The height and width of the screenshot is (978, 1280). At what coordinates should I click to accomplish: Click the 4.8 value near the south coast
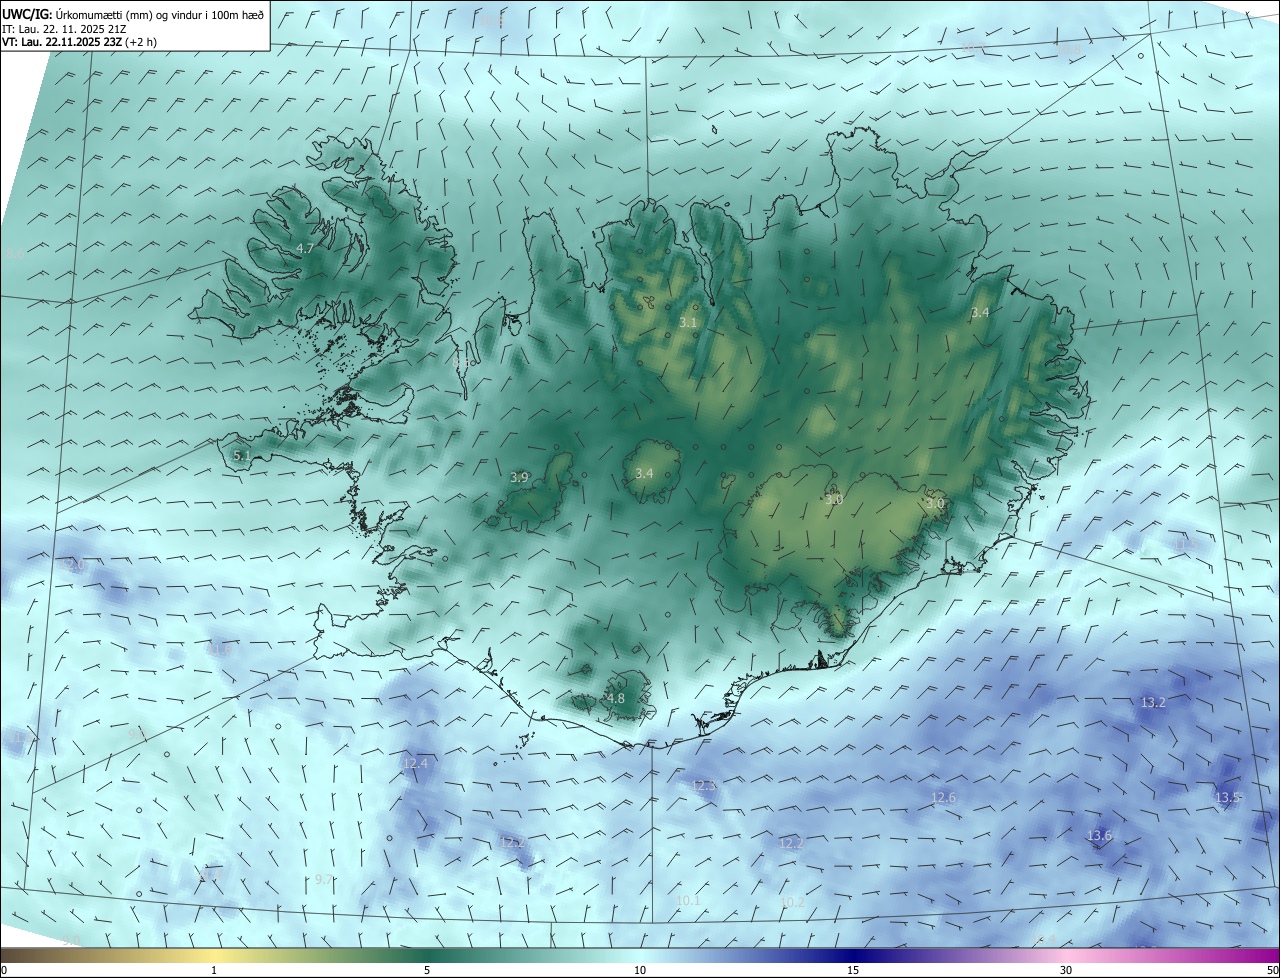click(x=615, y=698)
